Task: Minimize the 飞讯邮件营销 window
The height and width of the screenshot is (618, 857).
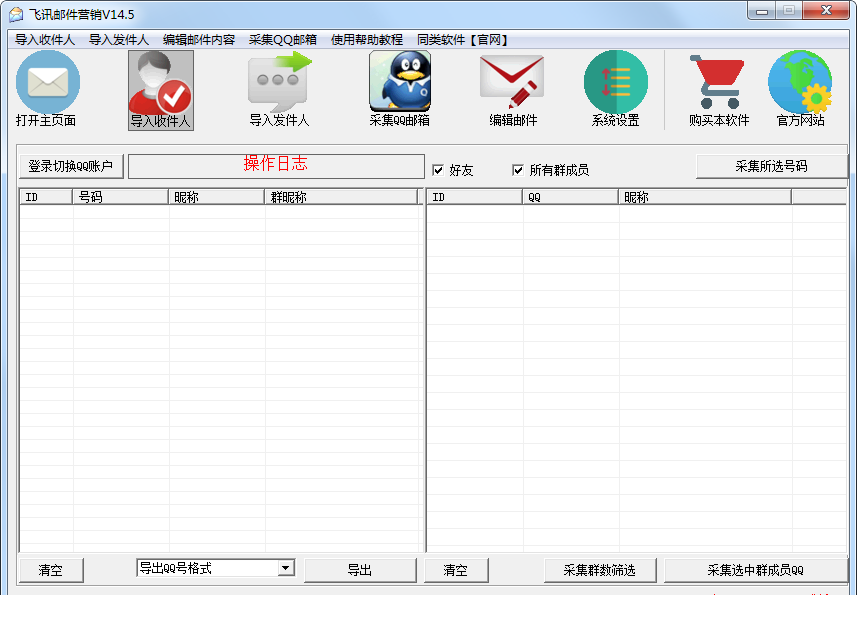Action: [x=762, y=11]
